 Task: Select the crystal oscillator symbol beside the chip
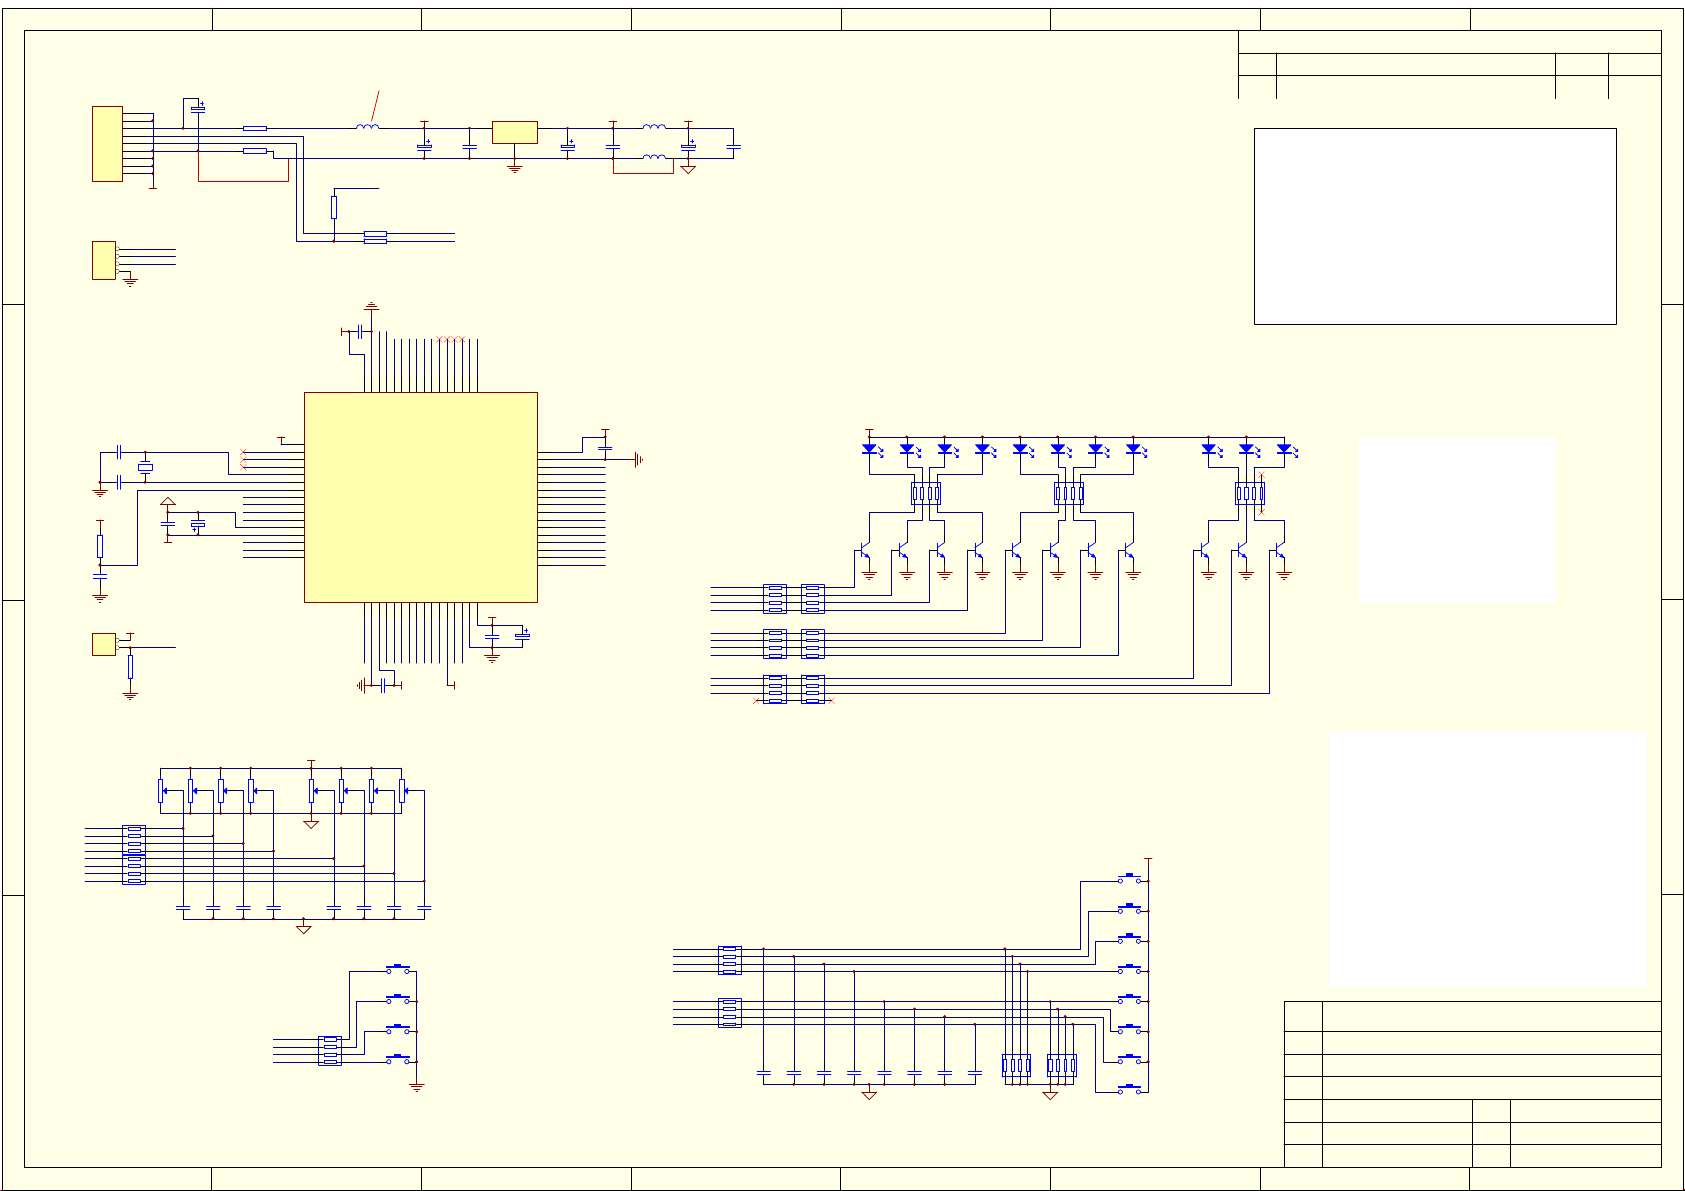pyautogui.click(x=145, y=468)
